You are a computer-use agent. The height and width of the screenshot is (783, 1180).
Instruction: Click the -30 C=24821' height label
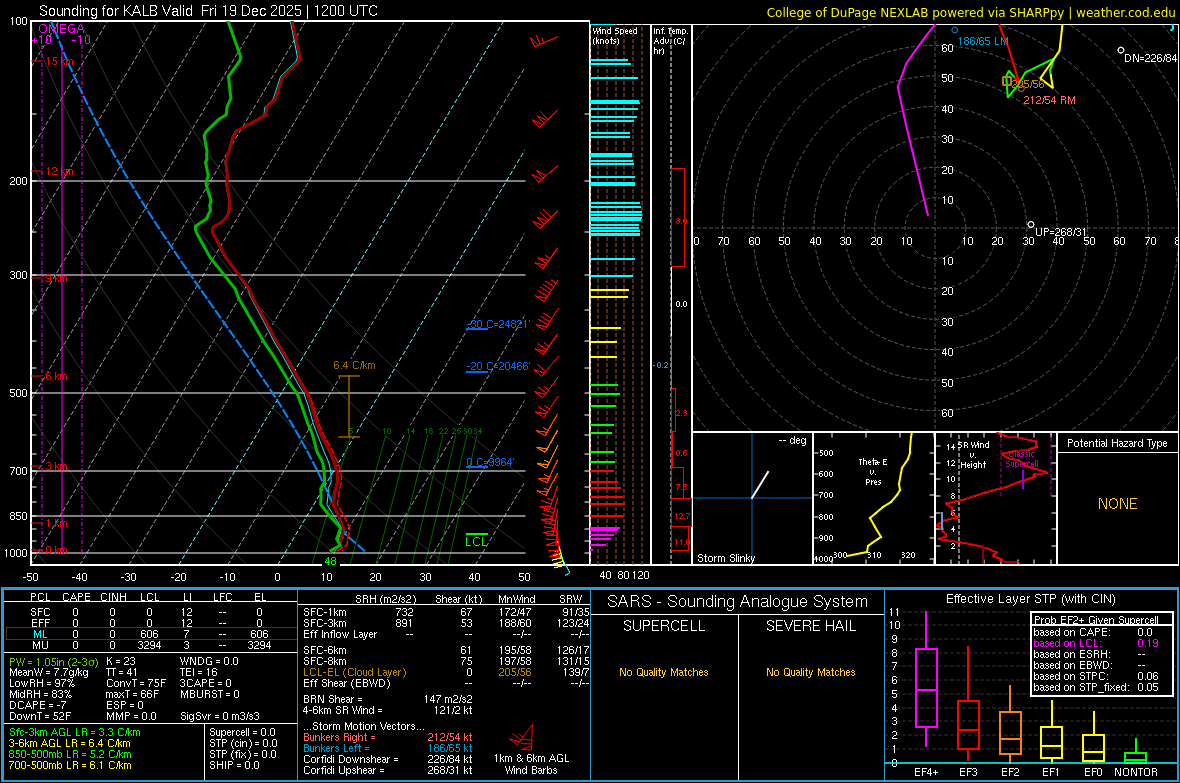pyautogui.click(x=498, y=324)
